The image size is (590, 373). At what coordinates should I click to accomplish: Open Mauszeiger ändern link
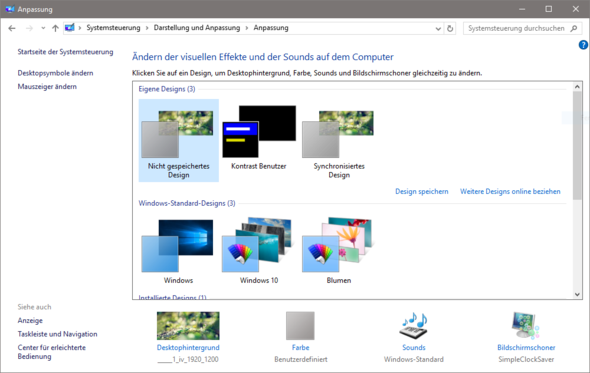click(47, 87)
